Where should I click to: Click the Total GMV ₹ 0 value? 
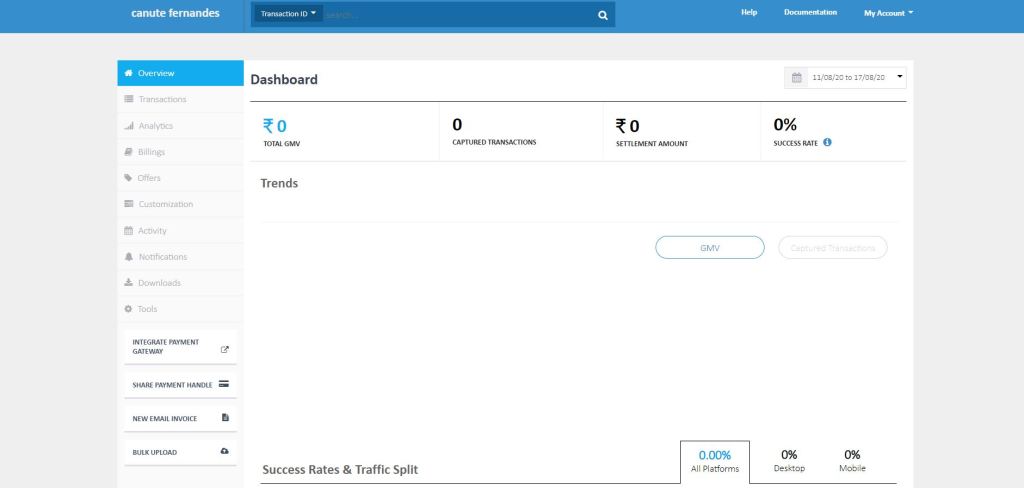pyautogui.click(x=275, y=126)
